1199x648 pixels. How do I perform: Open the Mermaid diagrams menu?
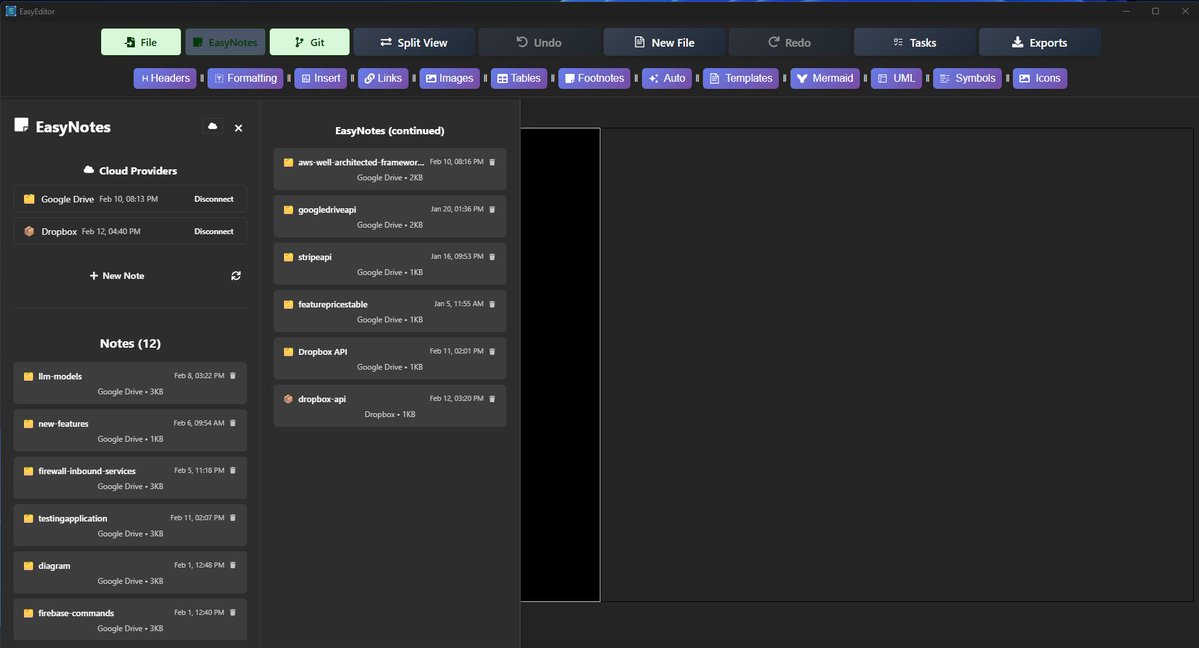[x=825, y=78]
